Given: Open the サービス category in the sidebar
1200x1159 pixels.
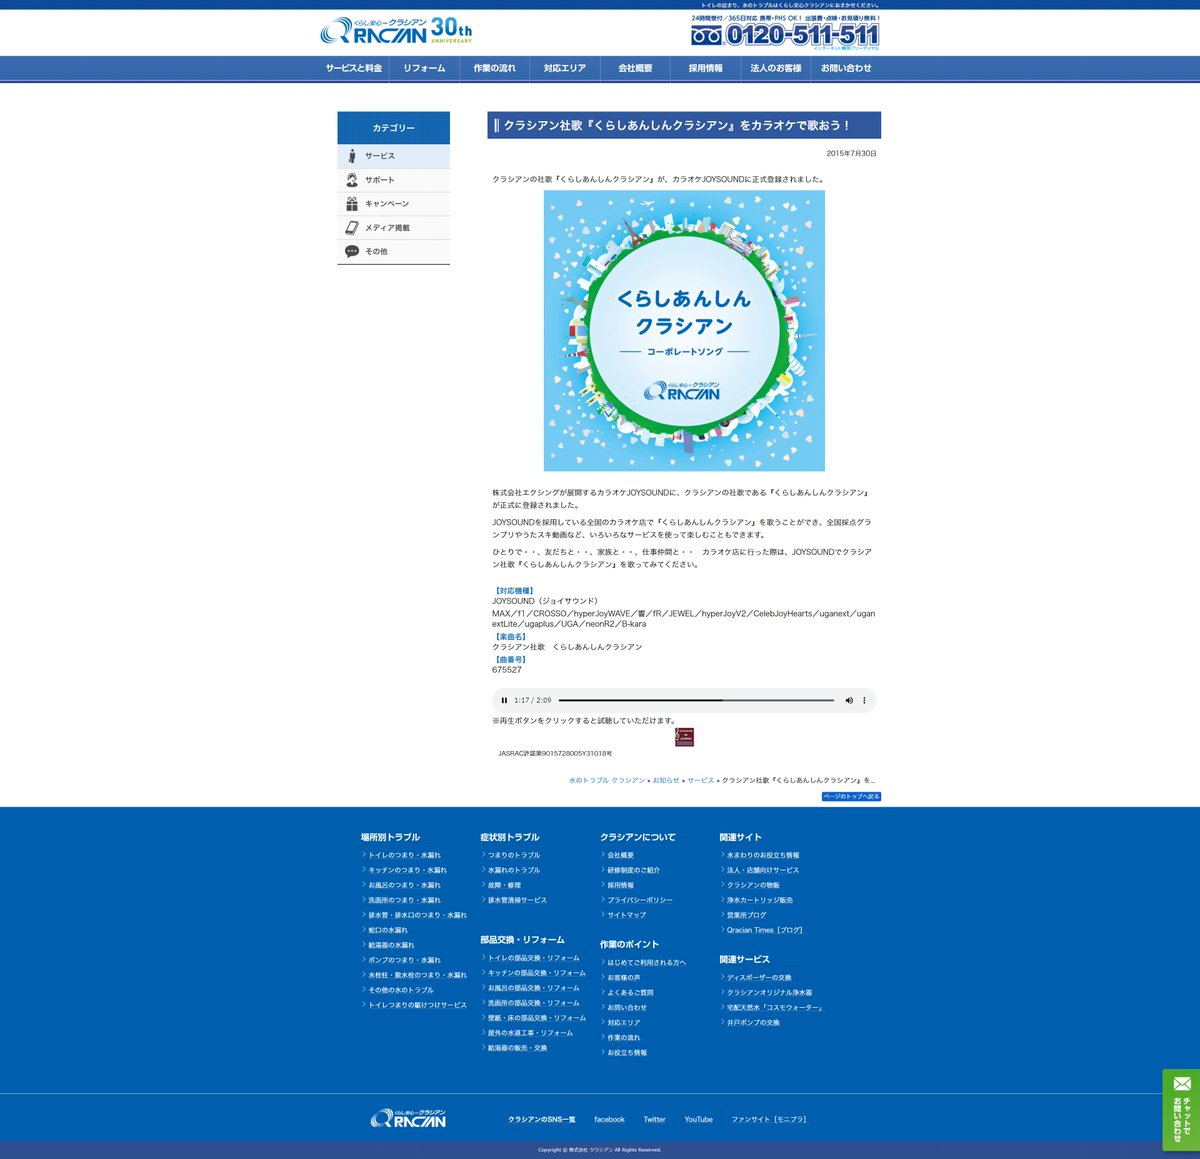Looking at the screenshot, I should click(x=394, y=156).
